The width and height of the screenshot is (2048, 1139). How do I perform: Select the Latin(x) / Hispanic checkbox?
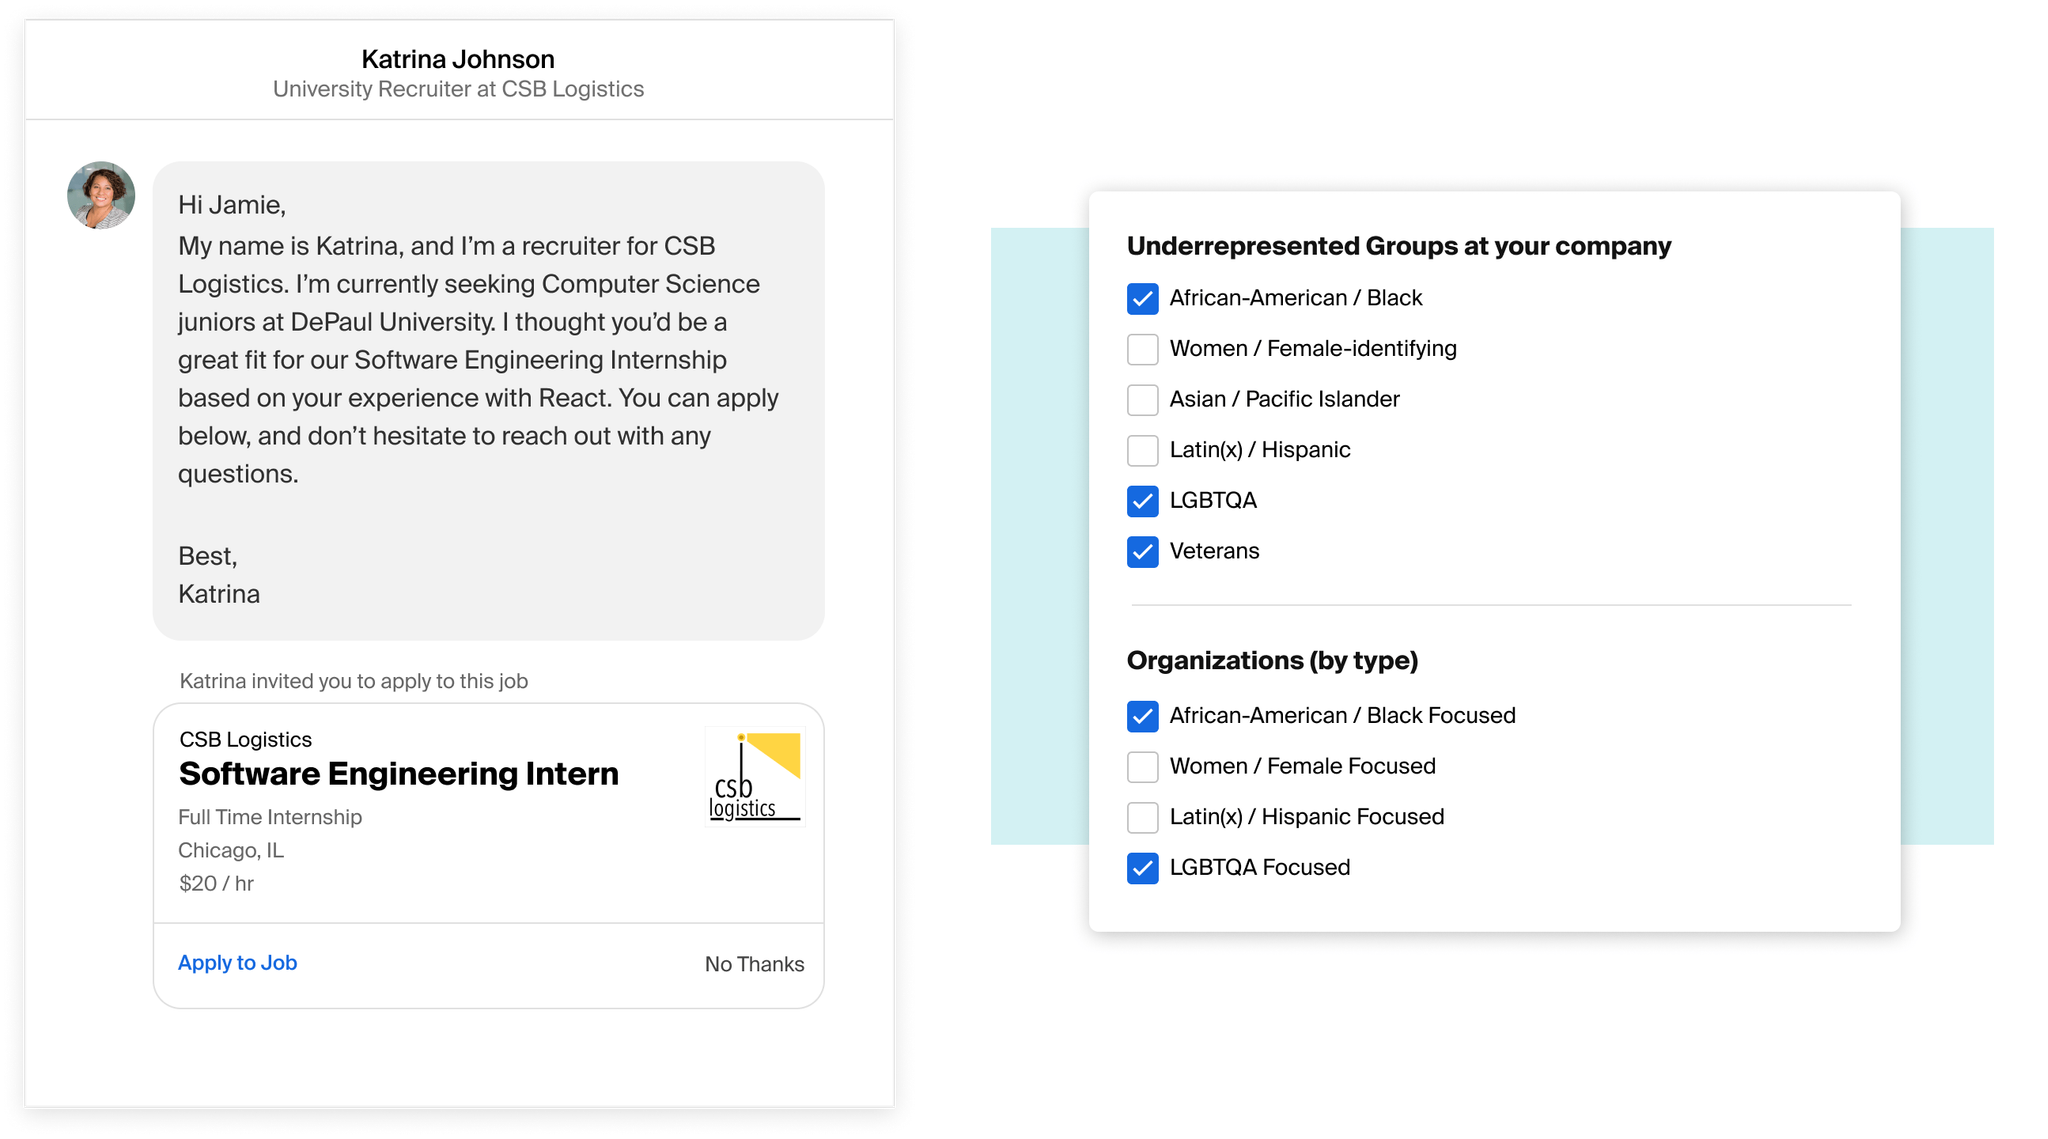point(1142,450)
